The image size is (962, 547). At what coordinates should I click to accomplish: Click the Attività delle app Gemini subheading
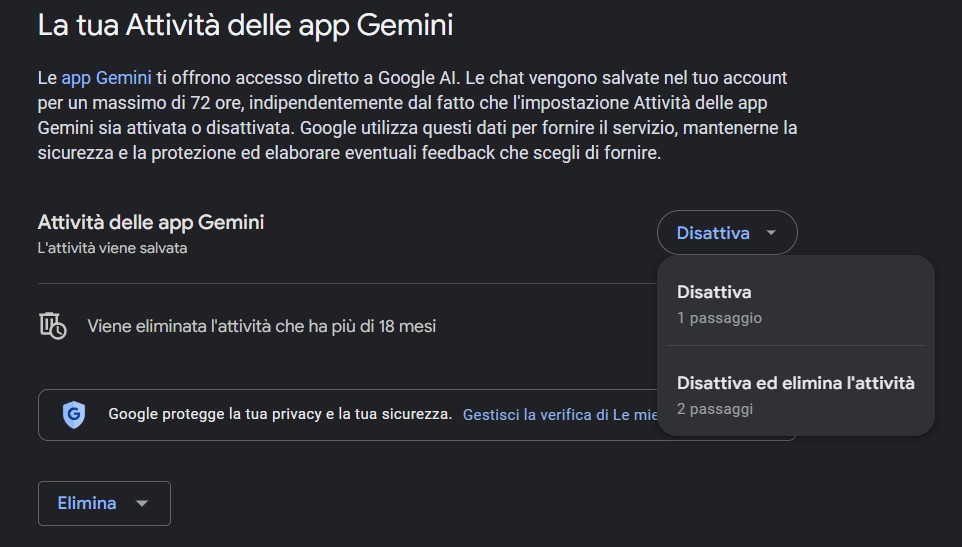(151, 222)
